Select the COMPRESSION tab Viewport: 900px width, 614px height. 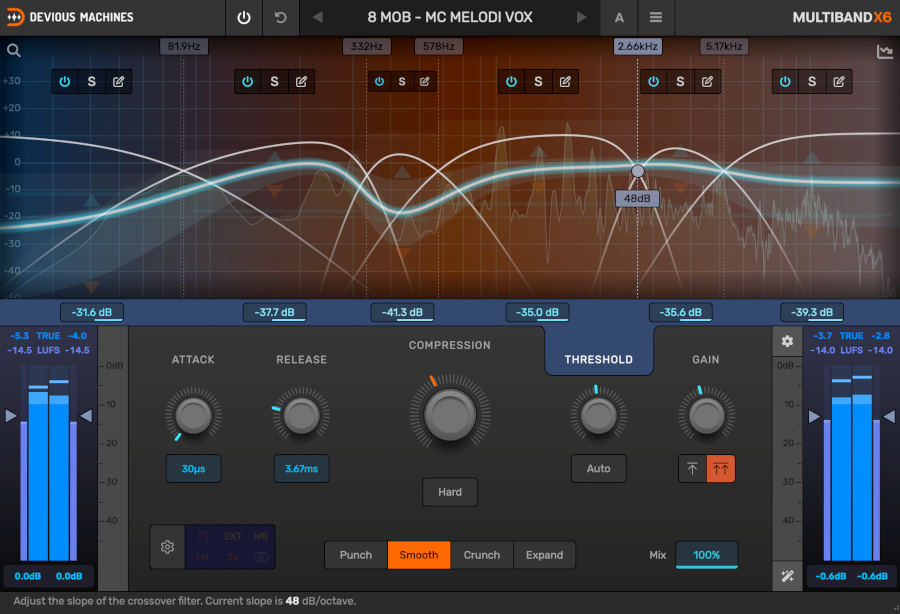(x=449, y=345)
